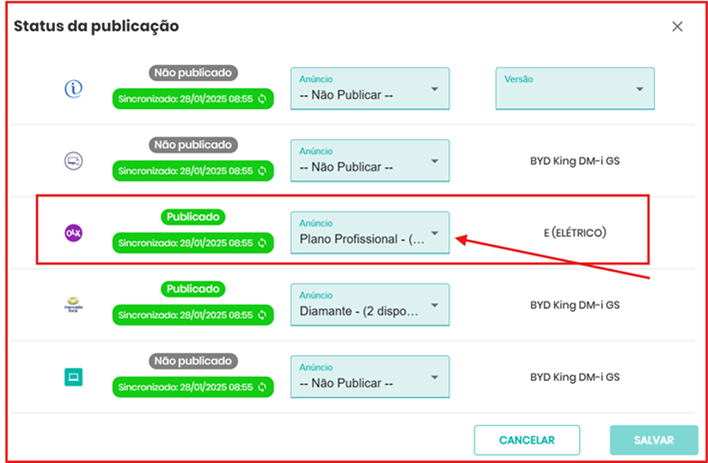Click the sync refresh icon in the OLX row
708x463 pixels.
click(x=262, y=243)
